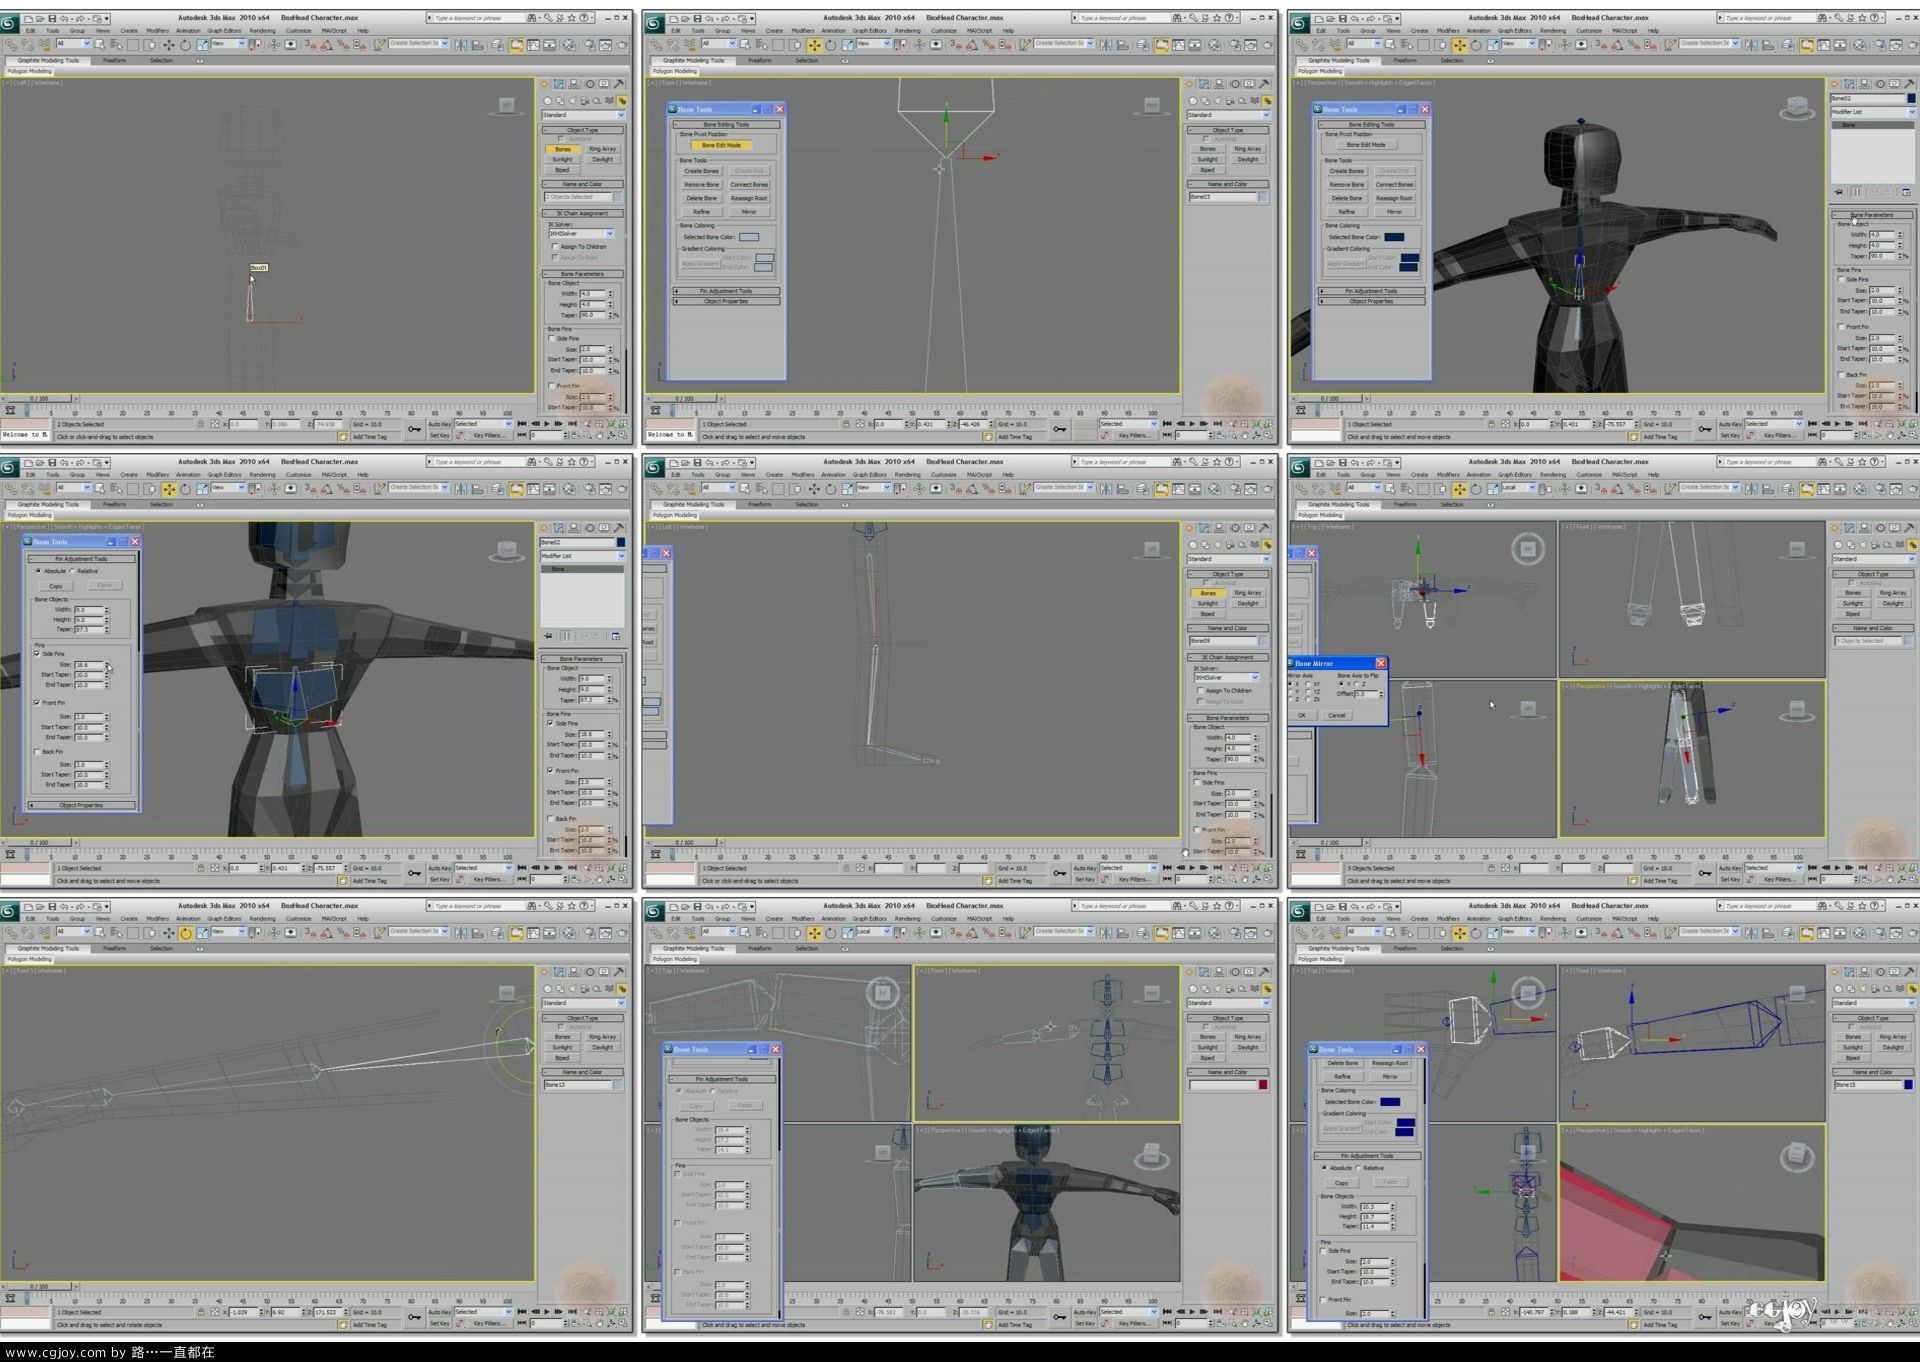
Task: Toggle the Angle Snap icon in top-left window
Action: point(327,45)
